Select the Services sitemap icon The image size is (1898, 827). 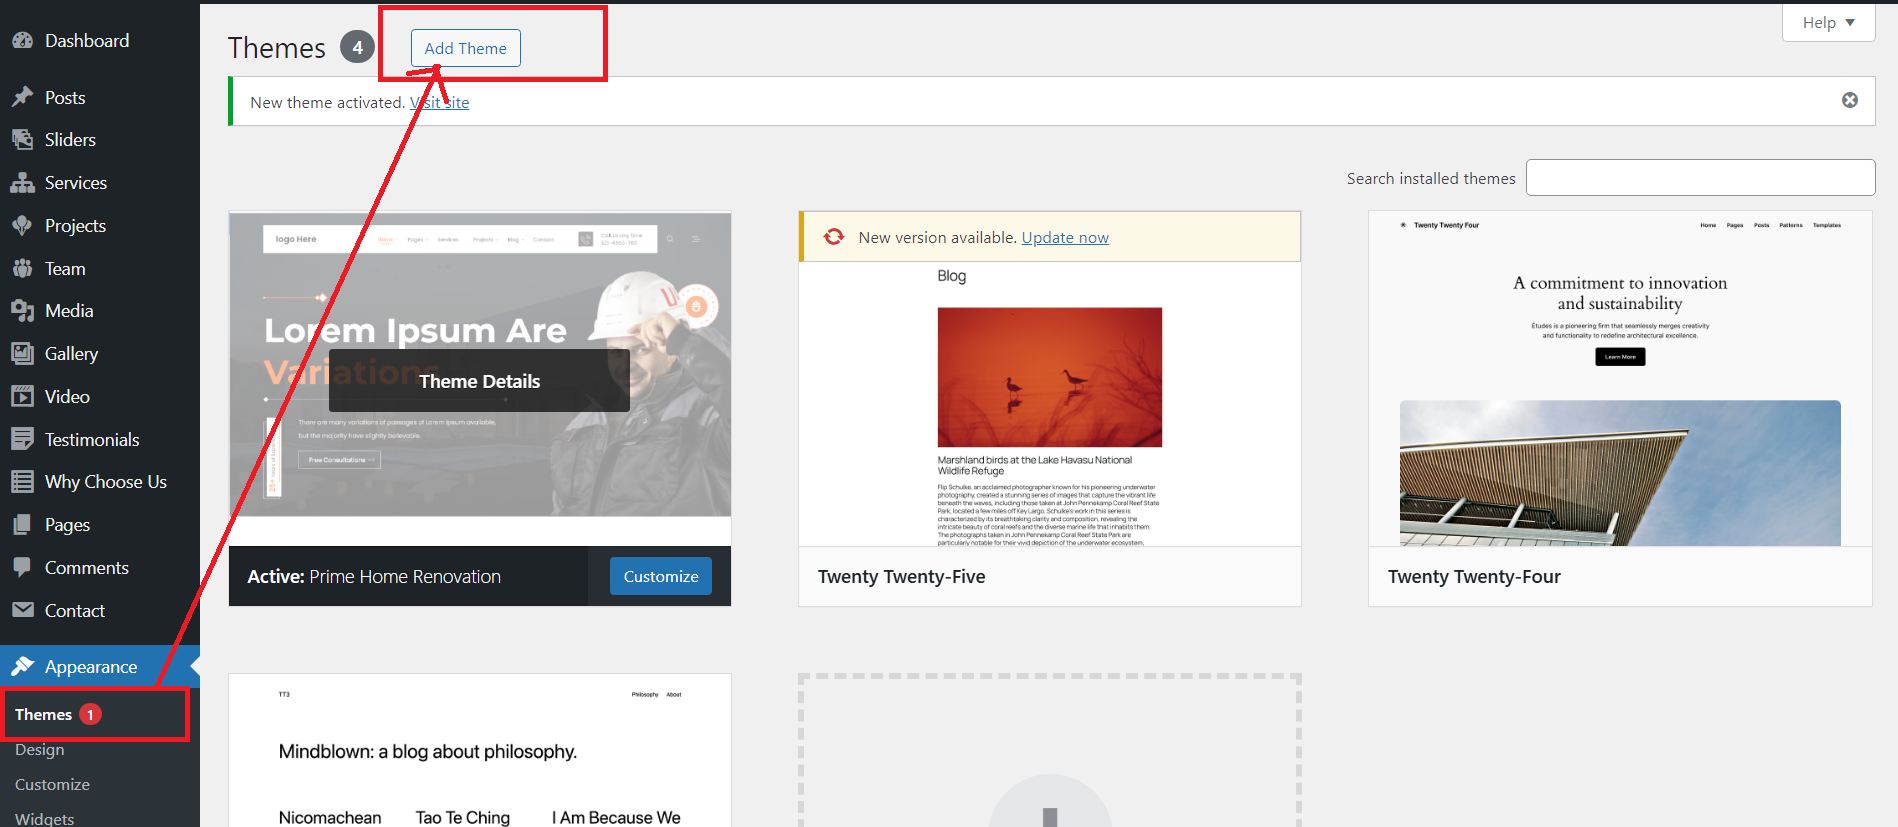pyautogui.click(x=22, y=183)
